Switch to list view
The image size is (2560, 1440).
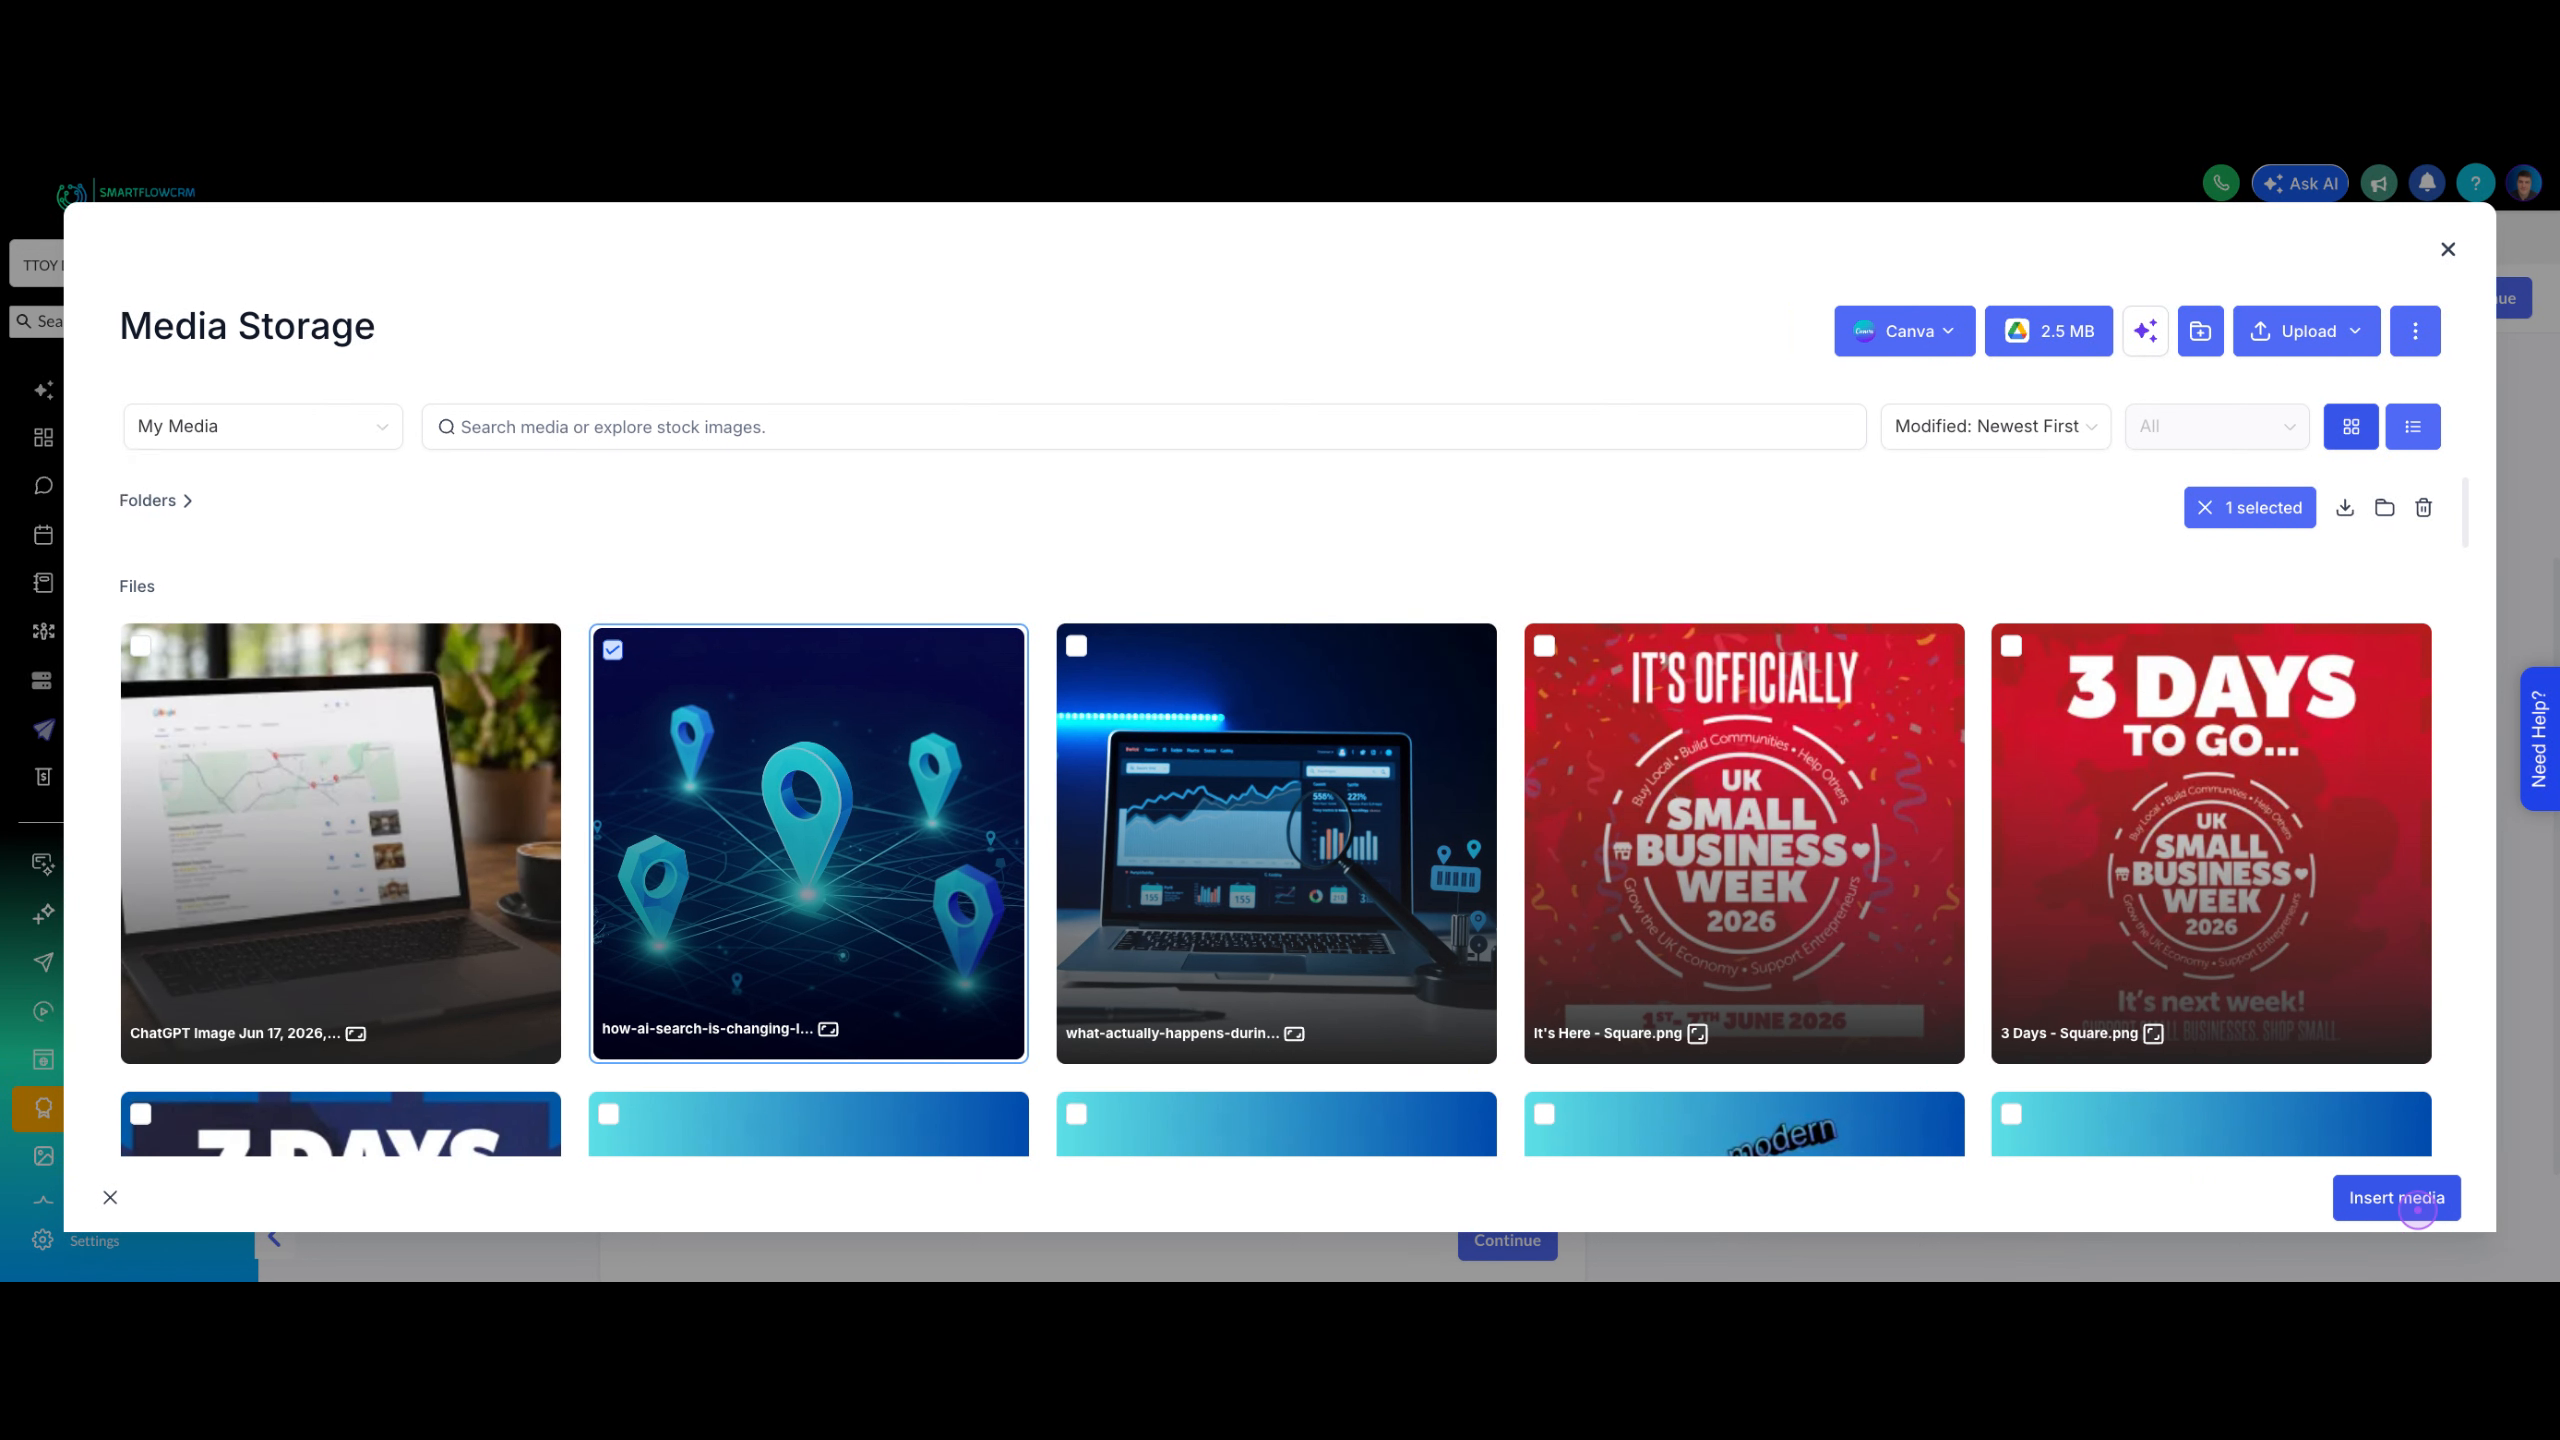pos(2413,427)
